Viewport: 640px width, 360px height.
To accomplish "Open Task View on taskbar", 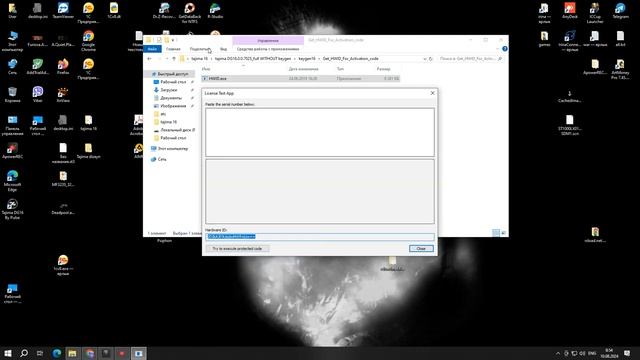I will pyautogui.click(x=40, y=353).
